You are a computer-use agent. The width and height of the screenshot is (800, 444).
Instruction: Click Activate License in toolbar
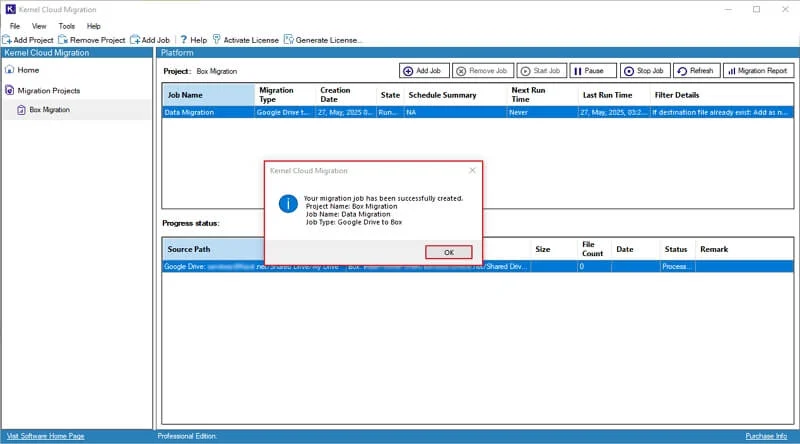click(x=245, y=40)
